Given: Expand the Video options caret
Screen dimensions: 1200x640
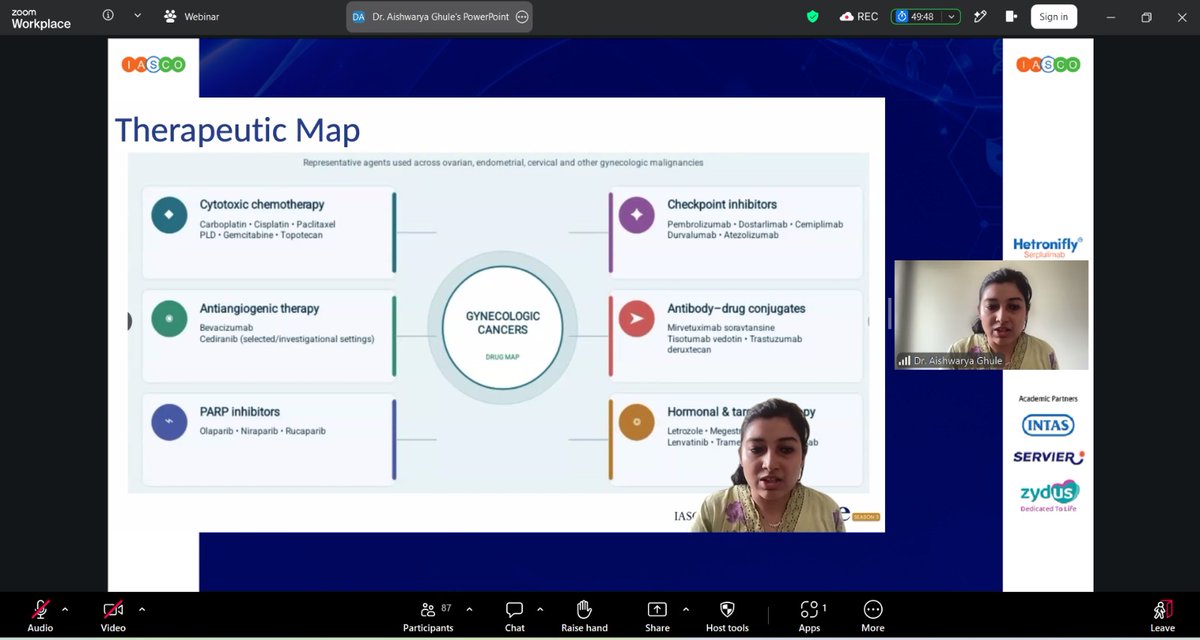Looking at the screenshot, I should pyautogui.click(x=142, y=609).
